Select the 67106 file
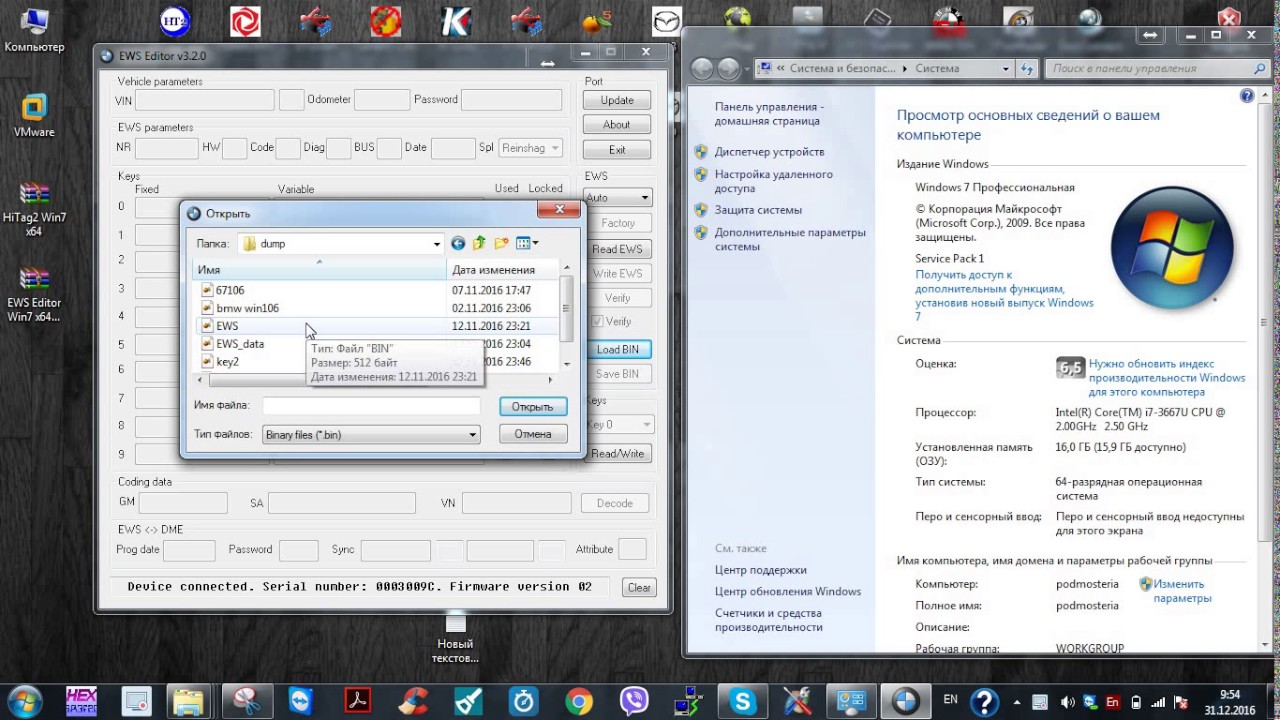The width and height of the screenshot is (1280, 720). coord(230,290)
